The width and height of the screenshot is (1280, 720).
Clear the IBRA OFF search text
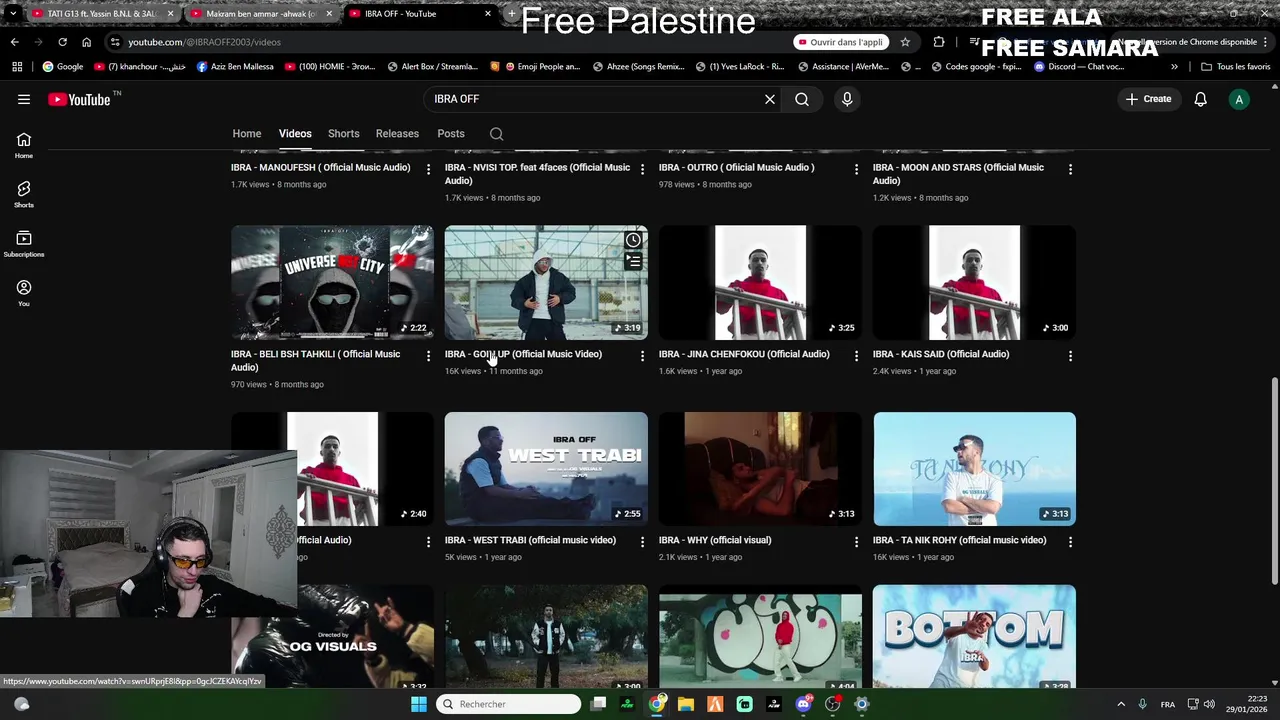(770, 99)
